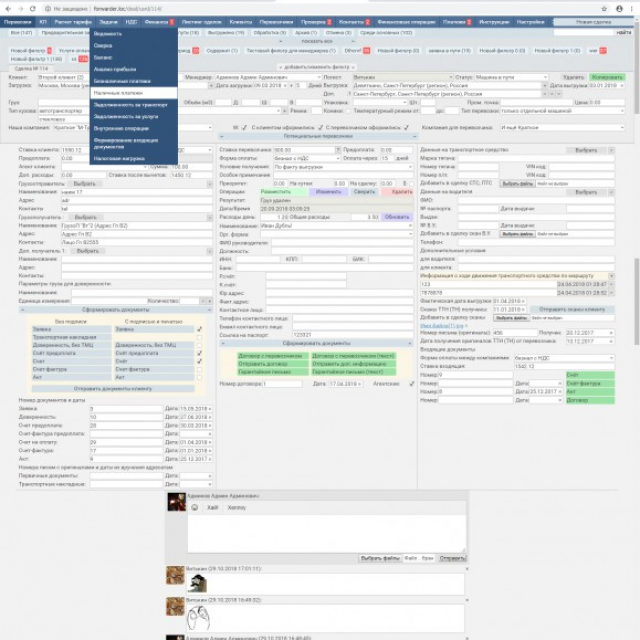Image resolution: width=640 pixels, height=640 pixels.
Task: Toggle checkbox on the 'Счет-фактура' row
Action: (200, 369)
